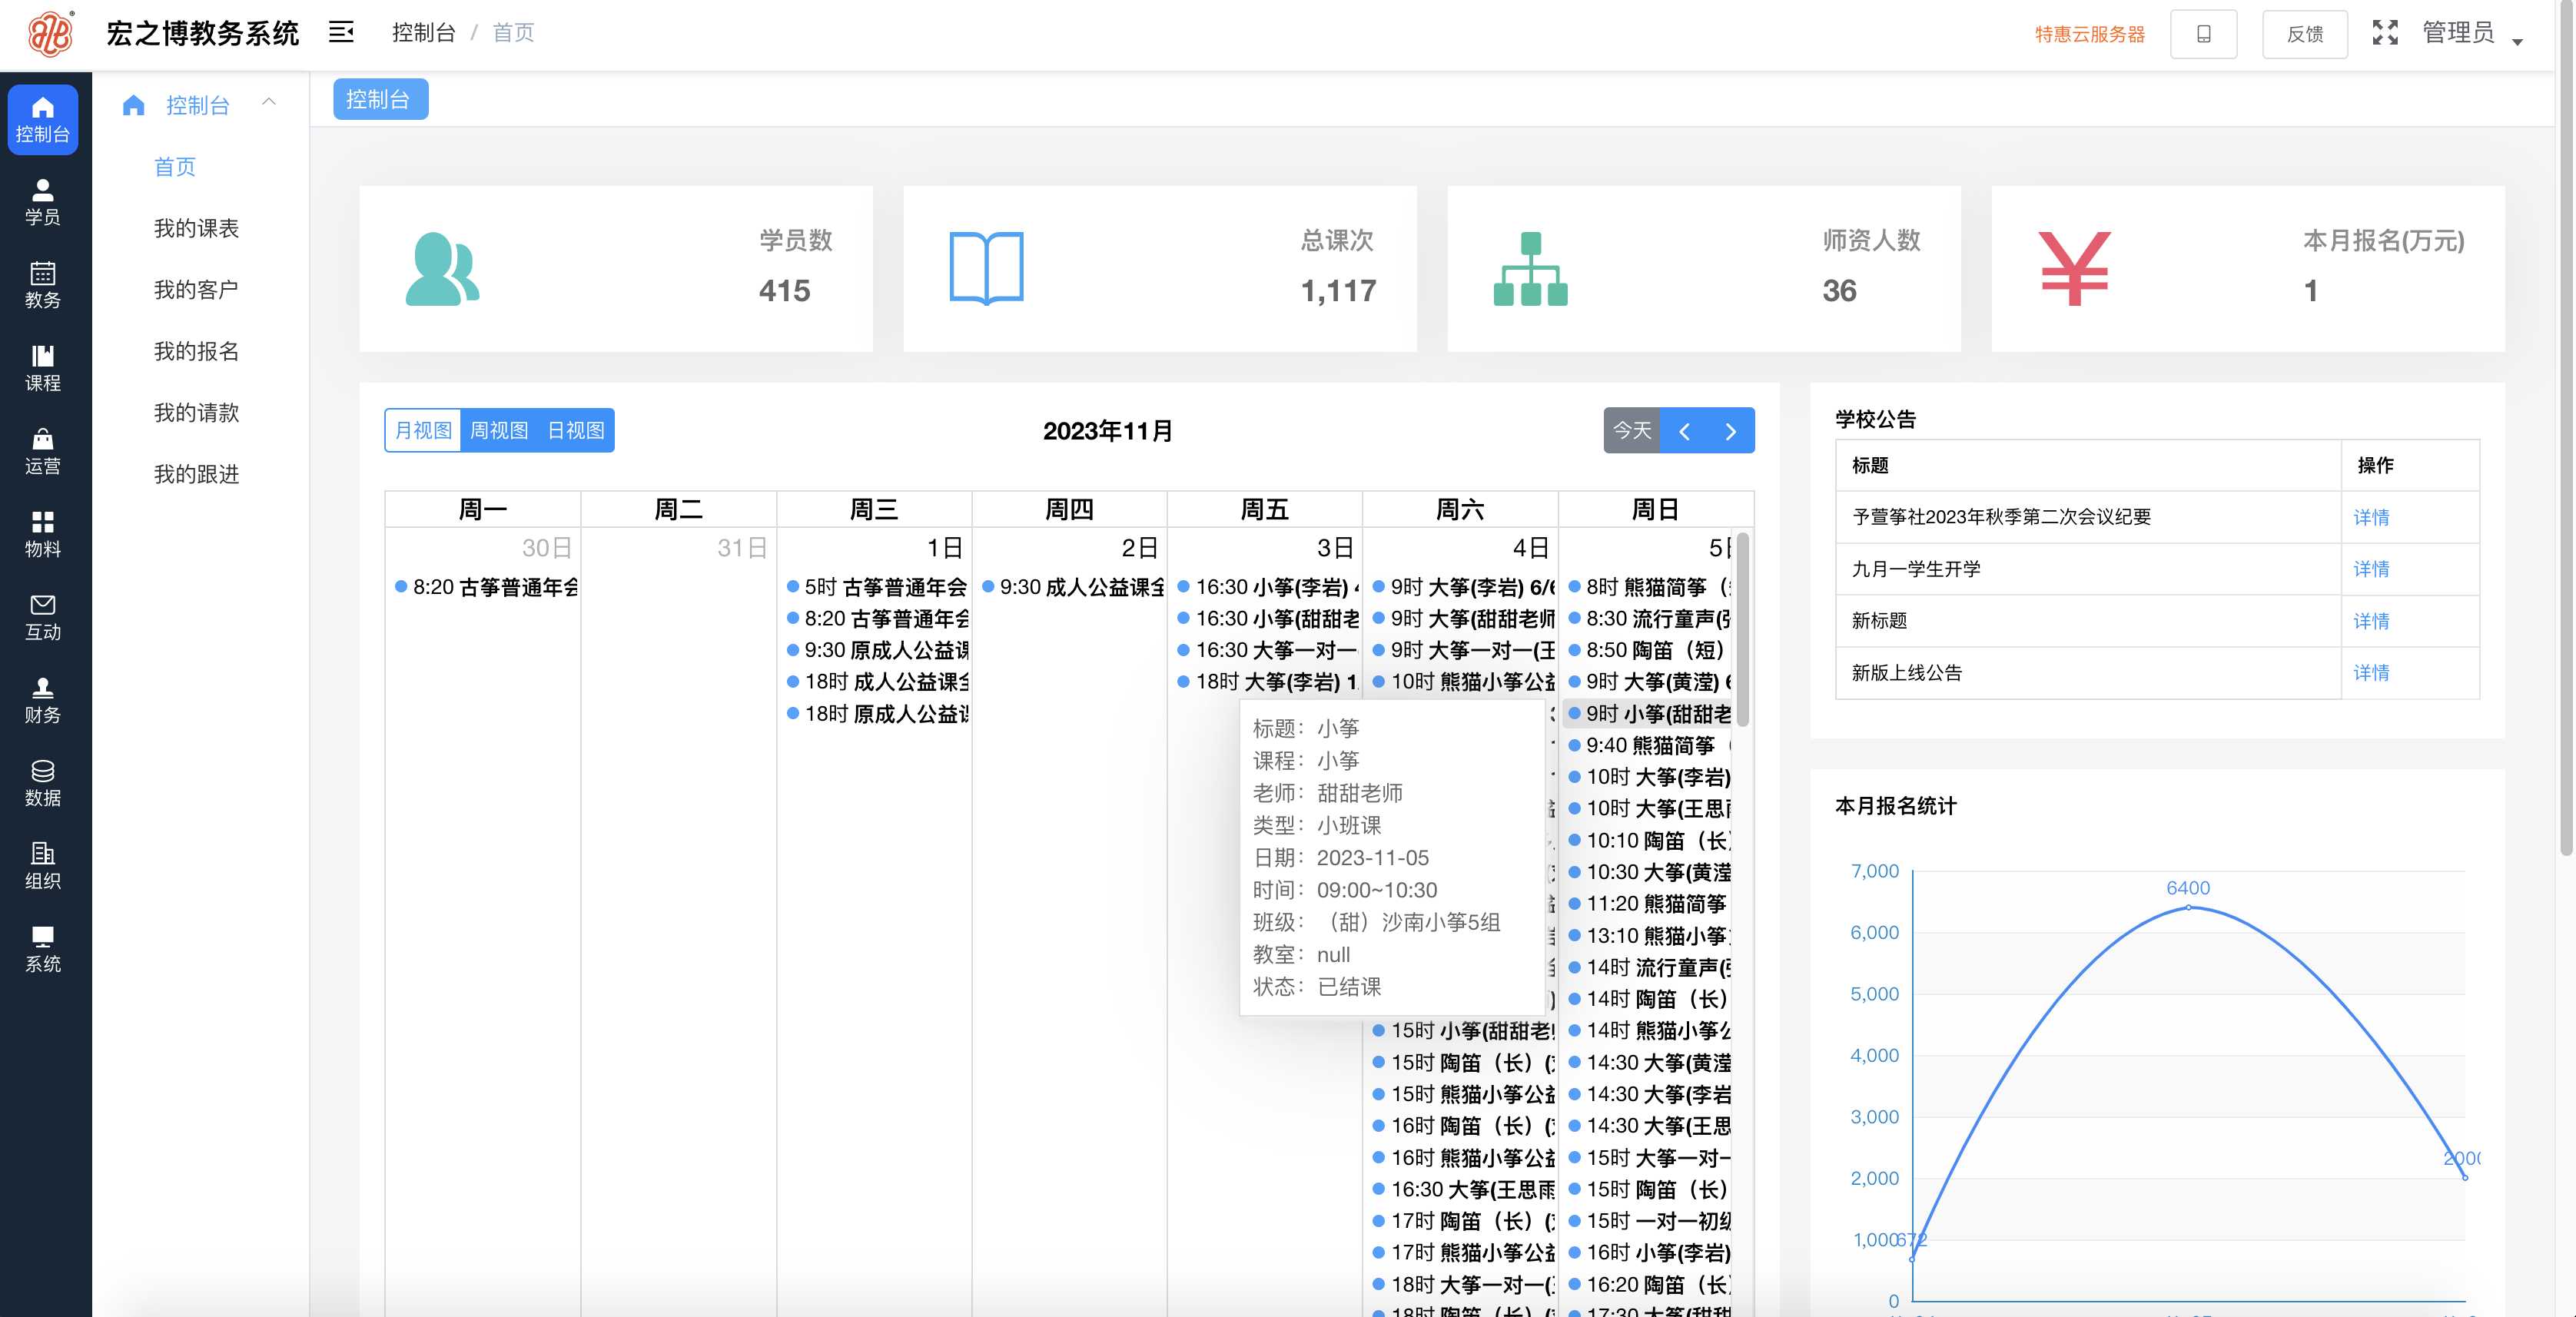This screenshot has width=2576, height=1317.
Task: Open the 财务 sidebar section
Action: coord(43,700)
